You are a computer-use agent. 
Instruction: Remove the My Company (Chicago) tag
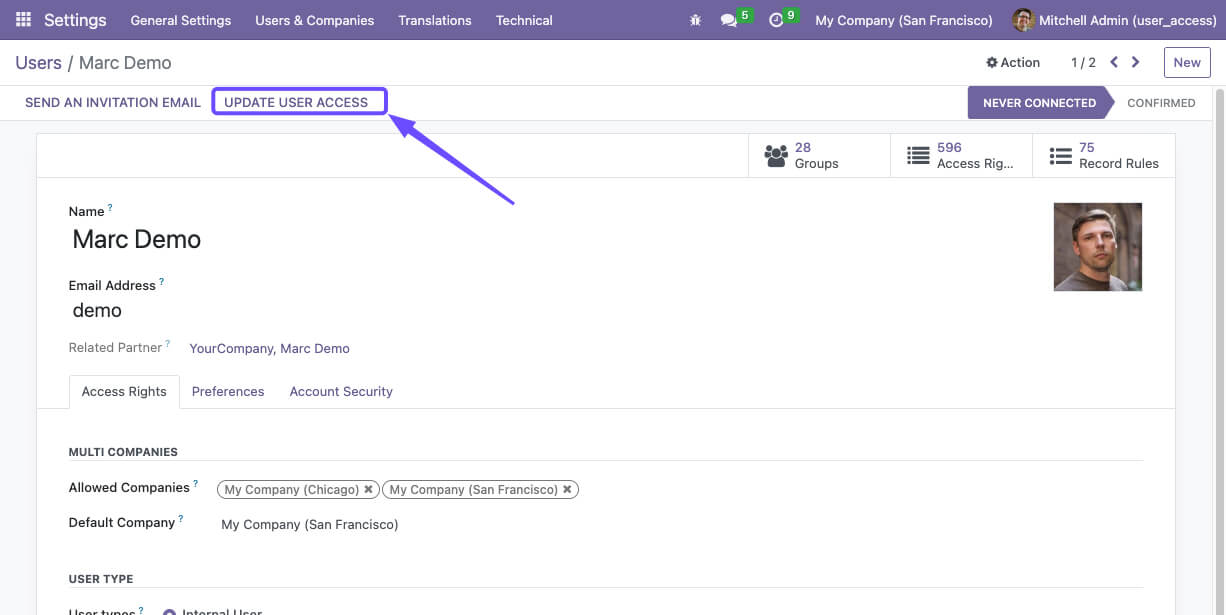tap(368, 489)
